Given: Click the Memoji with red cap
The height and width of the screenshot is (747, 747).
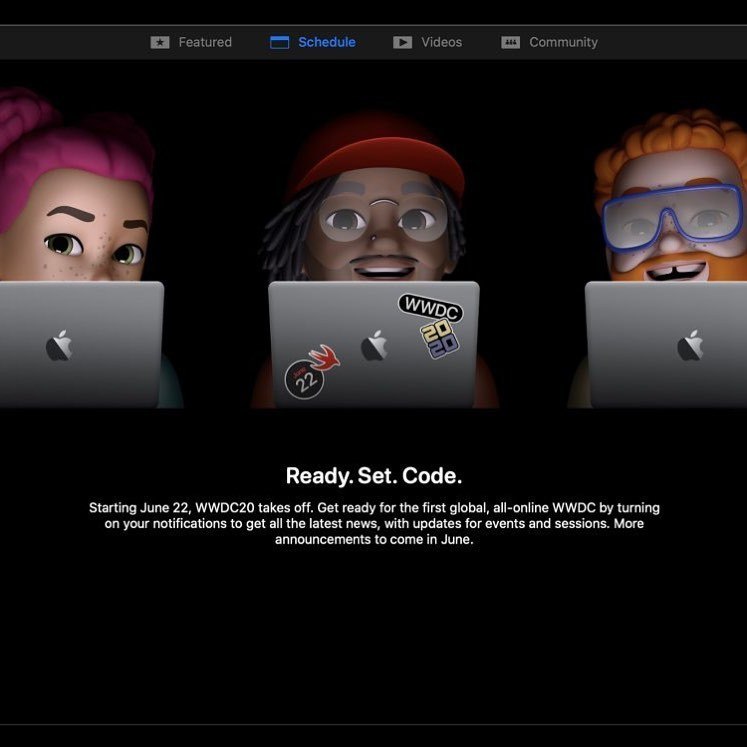Looking at the screenshot, I should (373, 200).
